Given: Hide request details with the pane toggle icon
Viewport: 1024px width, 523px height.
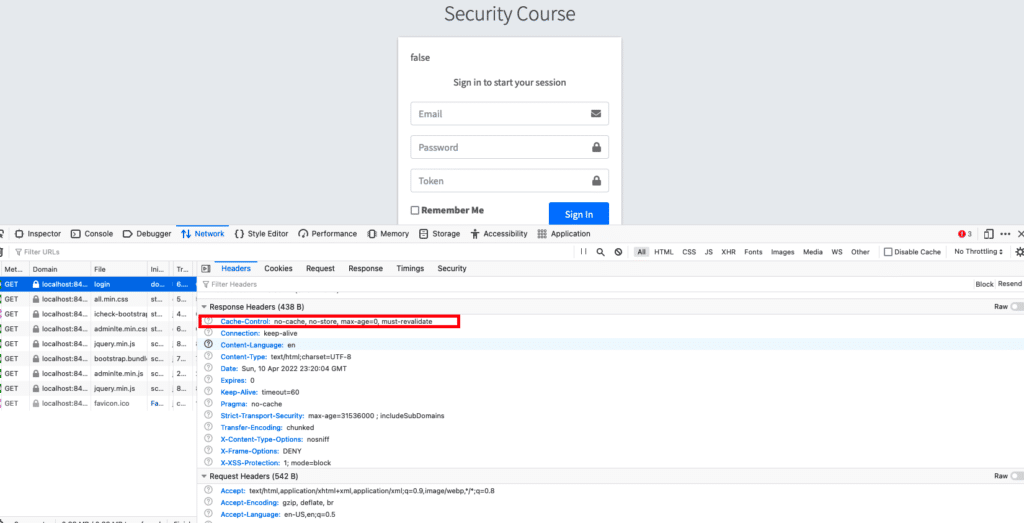Looking at the screenshot, I should 205,269.
